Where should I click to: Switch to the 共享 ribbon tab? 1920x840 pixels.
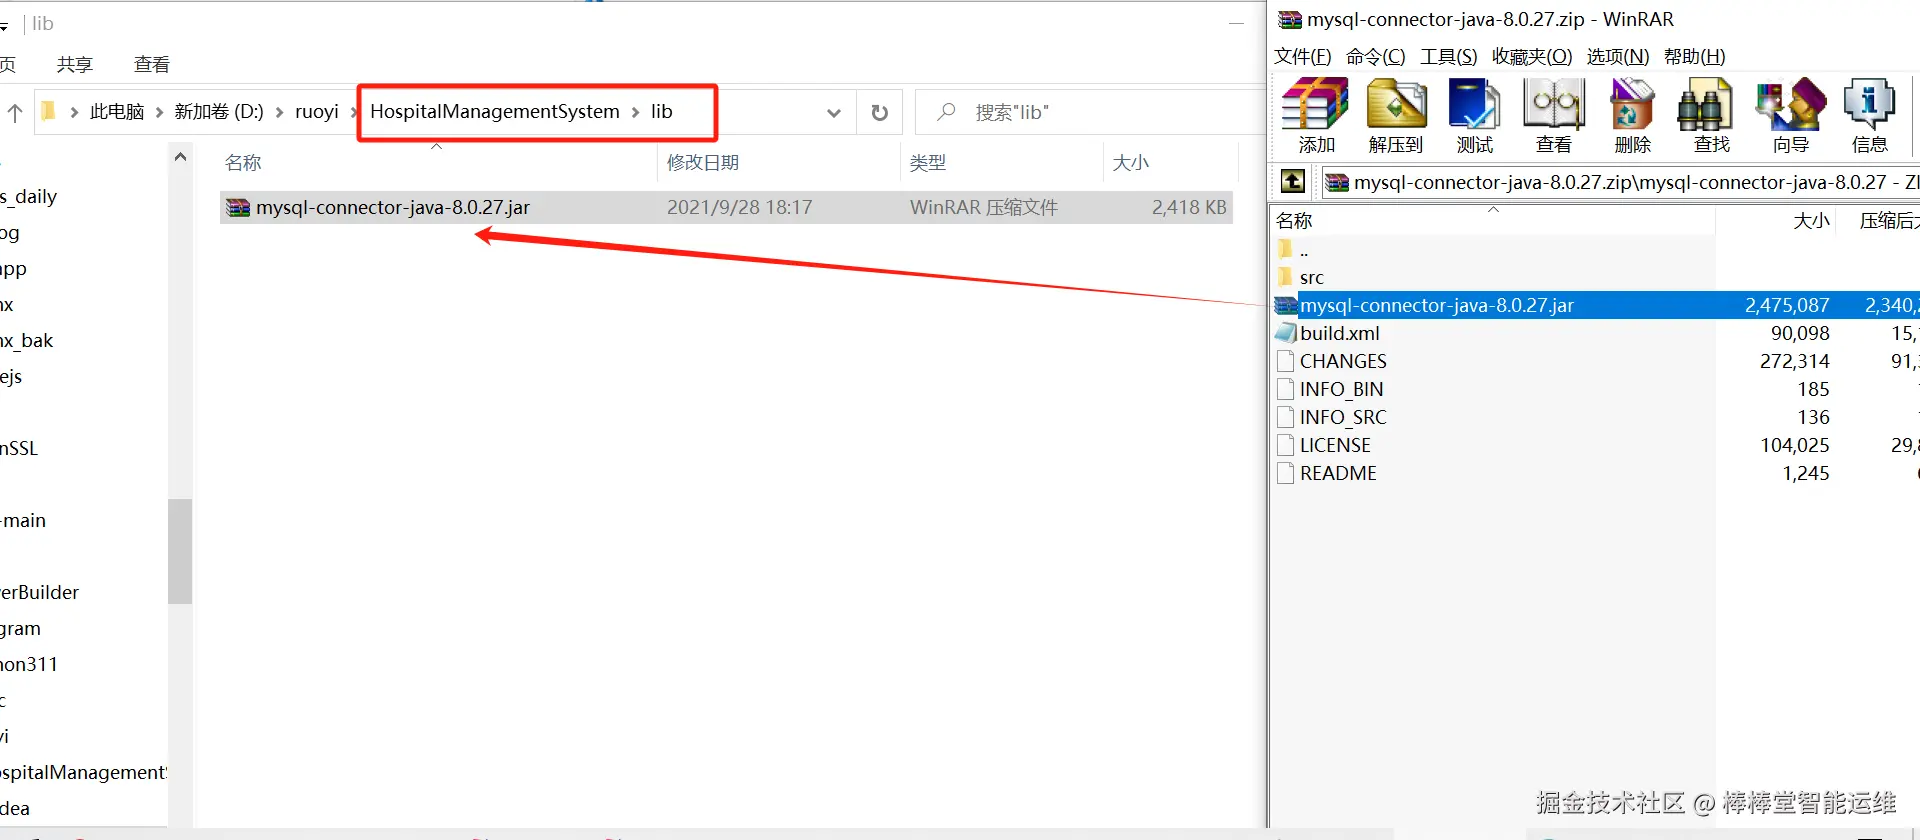[75, 64]
